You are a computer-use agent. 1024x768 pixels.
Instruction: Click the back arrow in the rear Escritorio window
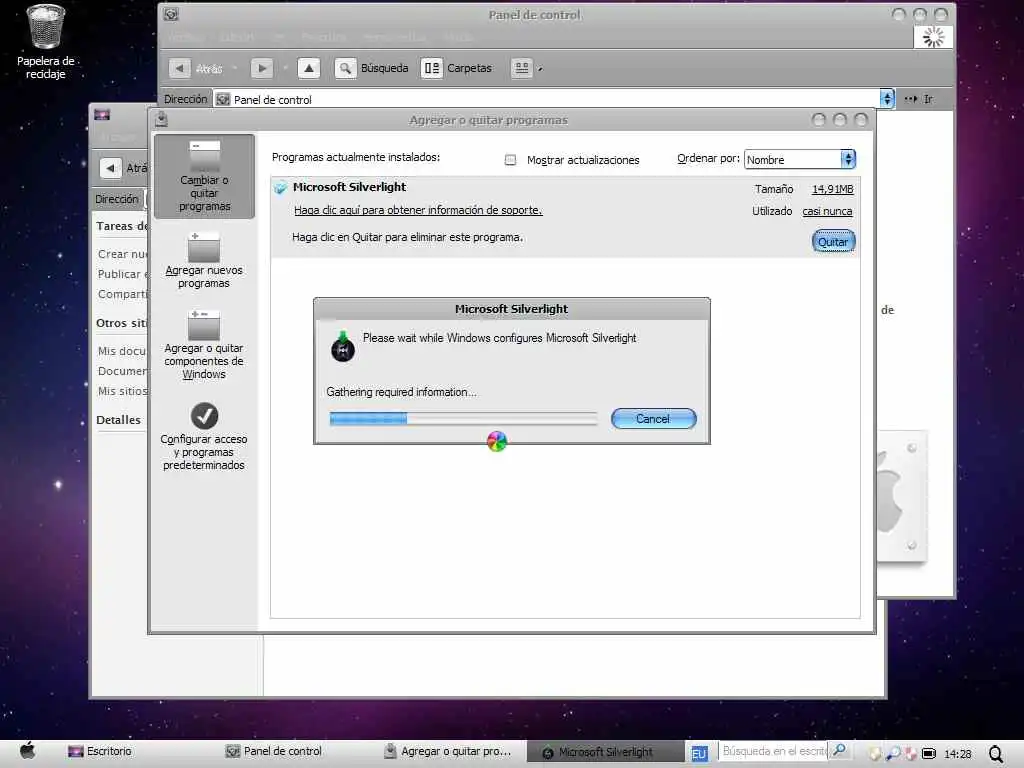pos(110,168)
